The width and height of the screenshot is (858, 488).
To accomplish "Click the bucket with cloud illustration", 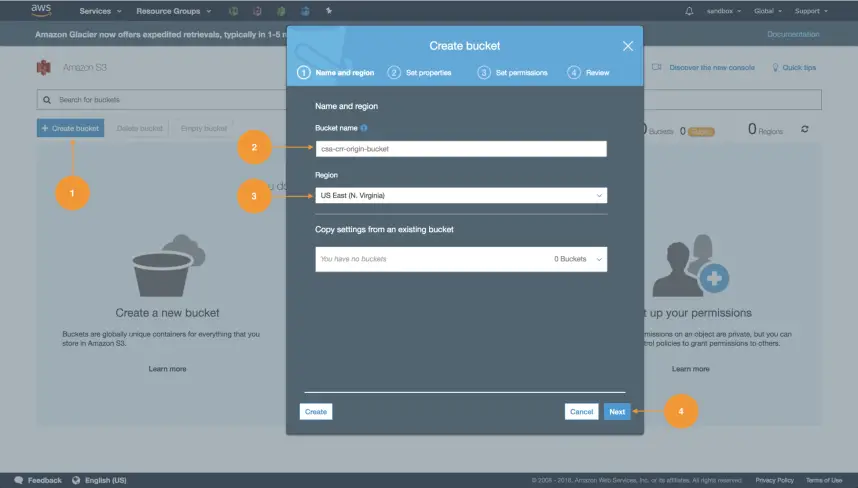I will 169,265.
